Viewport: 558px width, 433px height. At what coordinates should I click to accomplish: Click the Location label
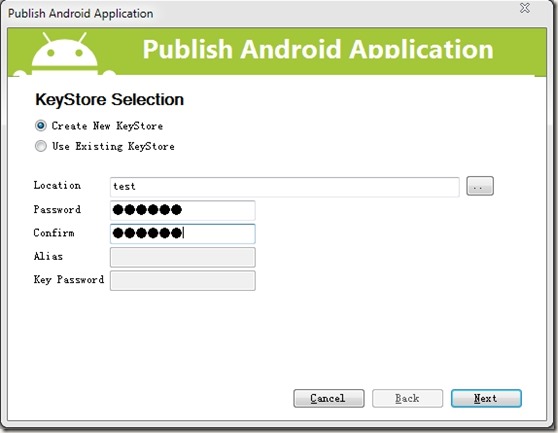tap(57, 185)
